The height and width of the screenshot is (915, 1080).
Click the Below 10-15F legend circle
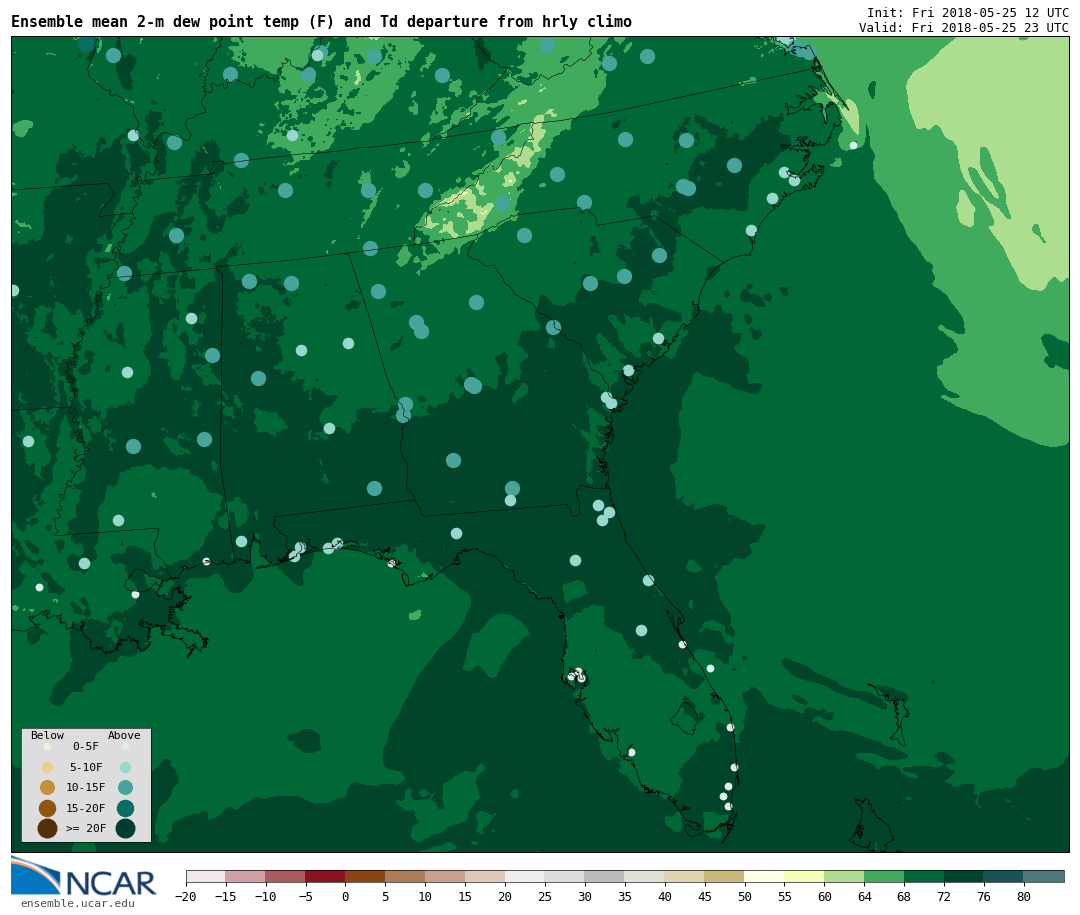(x=48, y=788)
